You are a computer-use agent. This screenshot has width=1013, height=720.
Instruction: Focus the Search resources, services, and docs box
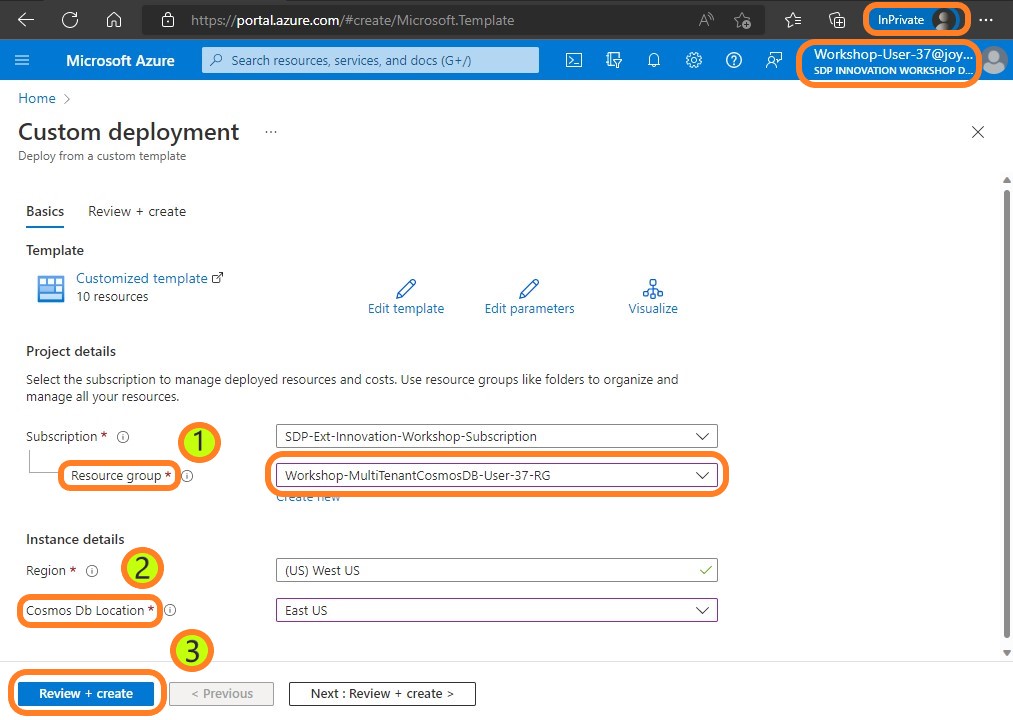(370, 60)
